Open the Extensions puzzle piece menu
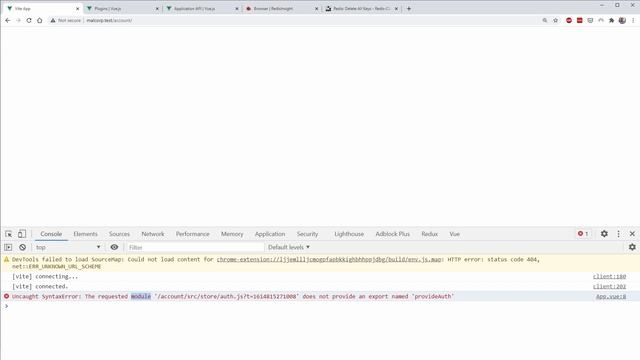The image size is (640, 360). pyautogui.click(x=611, y=20)
